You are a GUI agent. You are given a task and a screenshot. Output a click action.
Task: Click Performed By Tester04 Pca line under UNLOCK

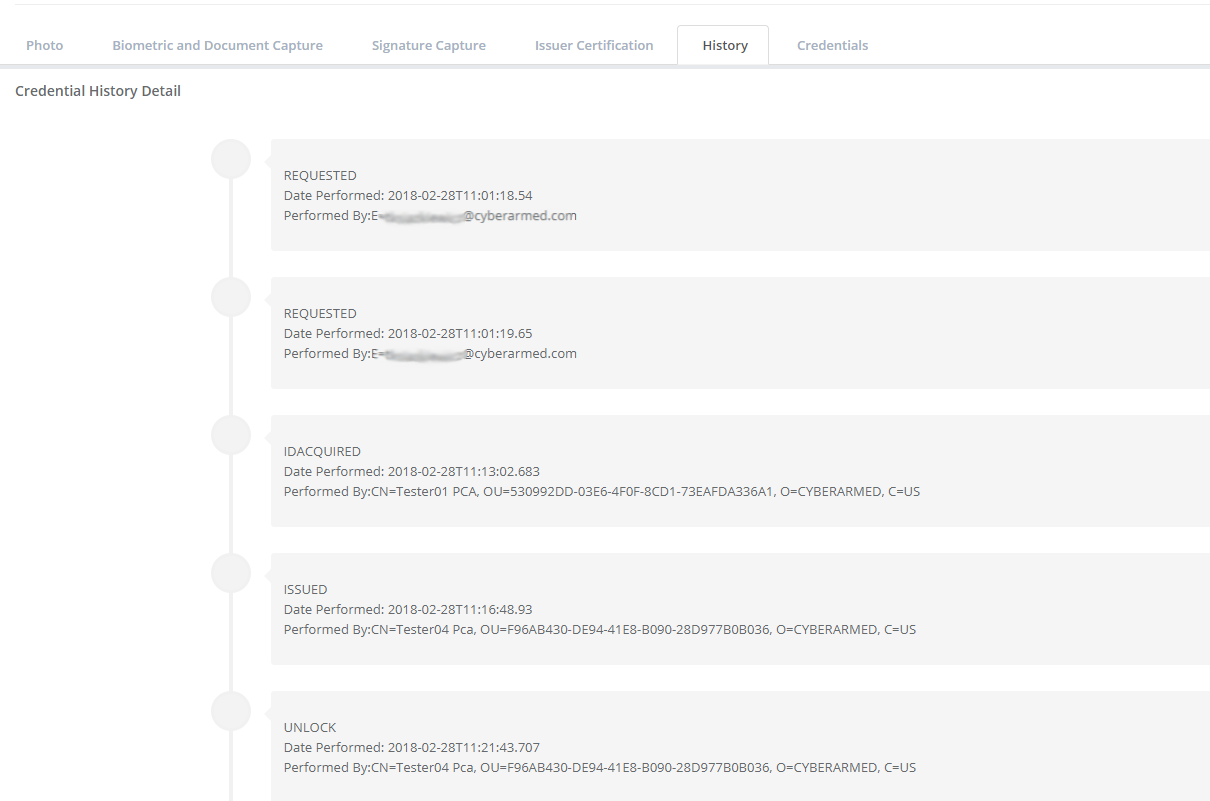point(600,767)
